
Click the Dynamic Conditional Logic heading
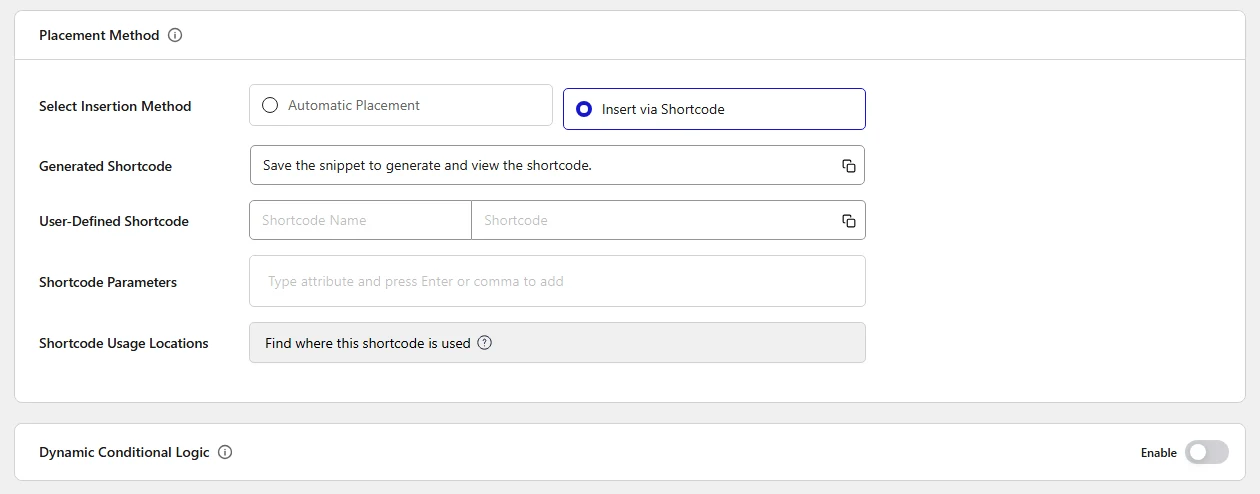[x=124, y=452]
